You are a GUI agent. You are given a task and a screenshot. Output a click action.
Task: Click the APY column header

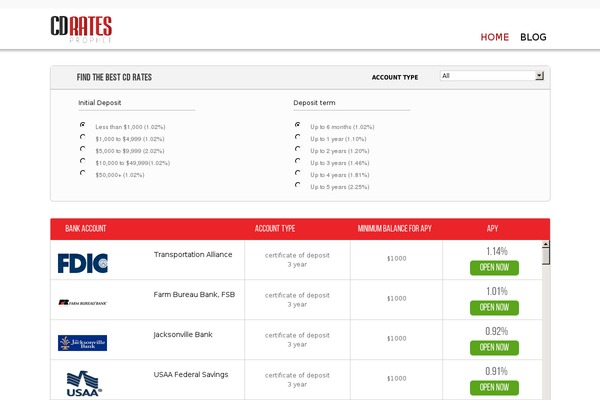[492, 229]
